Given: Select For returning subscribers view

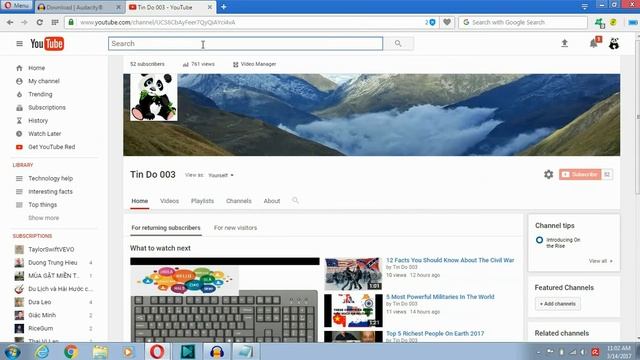Looking at the screenshot, I should [166, 228].
